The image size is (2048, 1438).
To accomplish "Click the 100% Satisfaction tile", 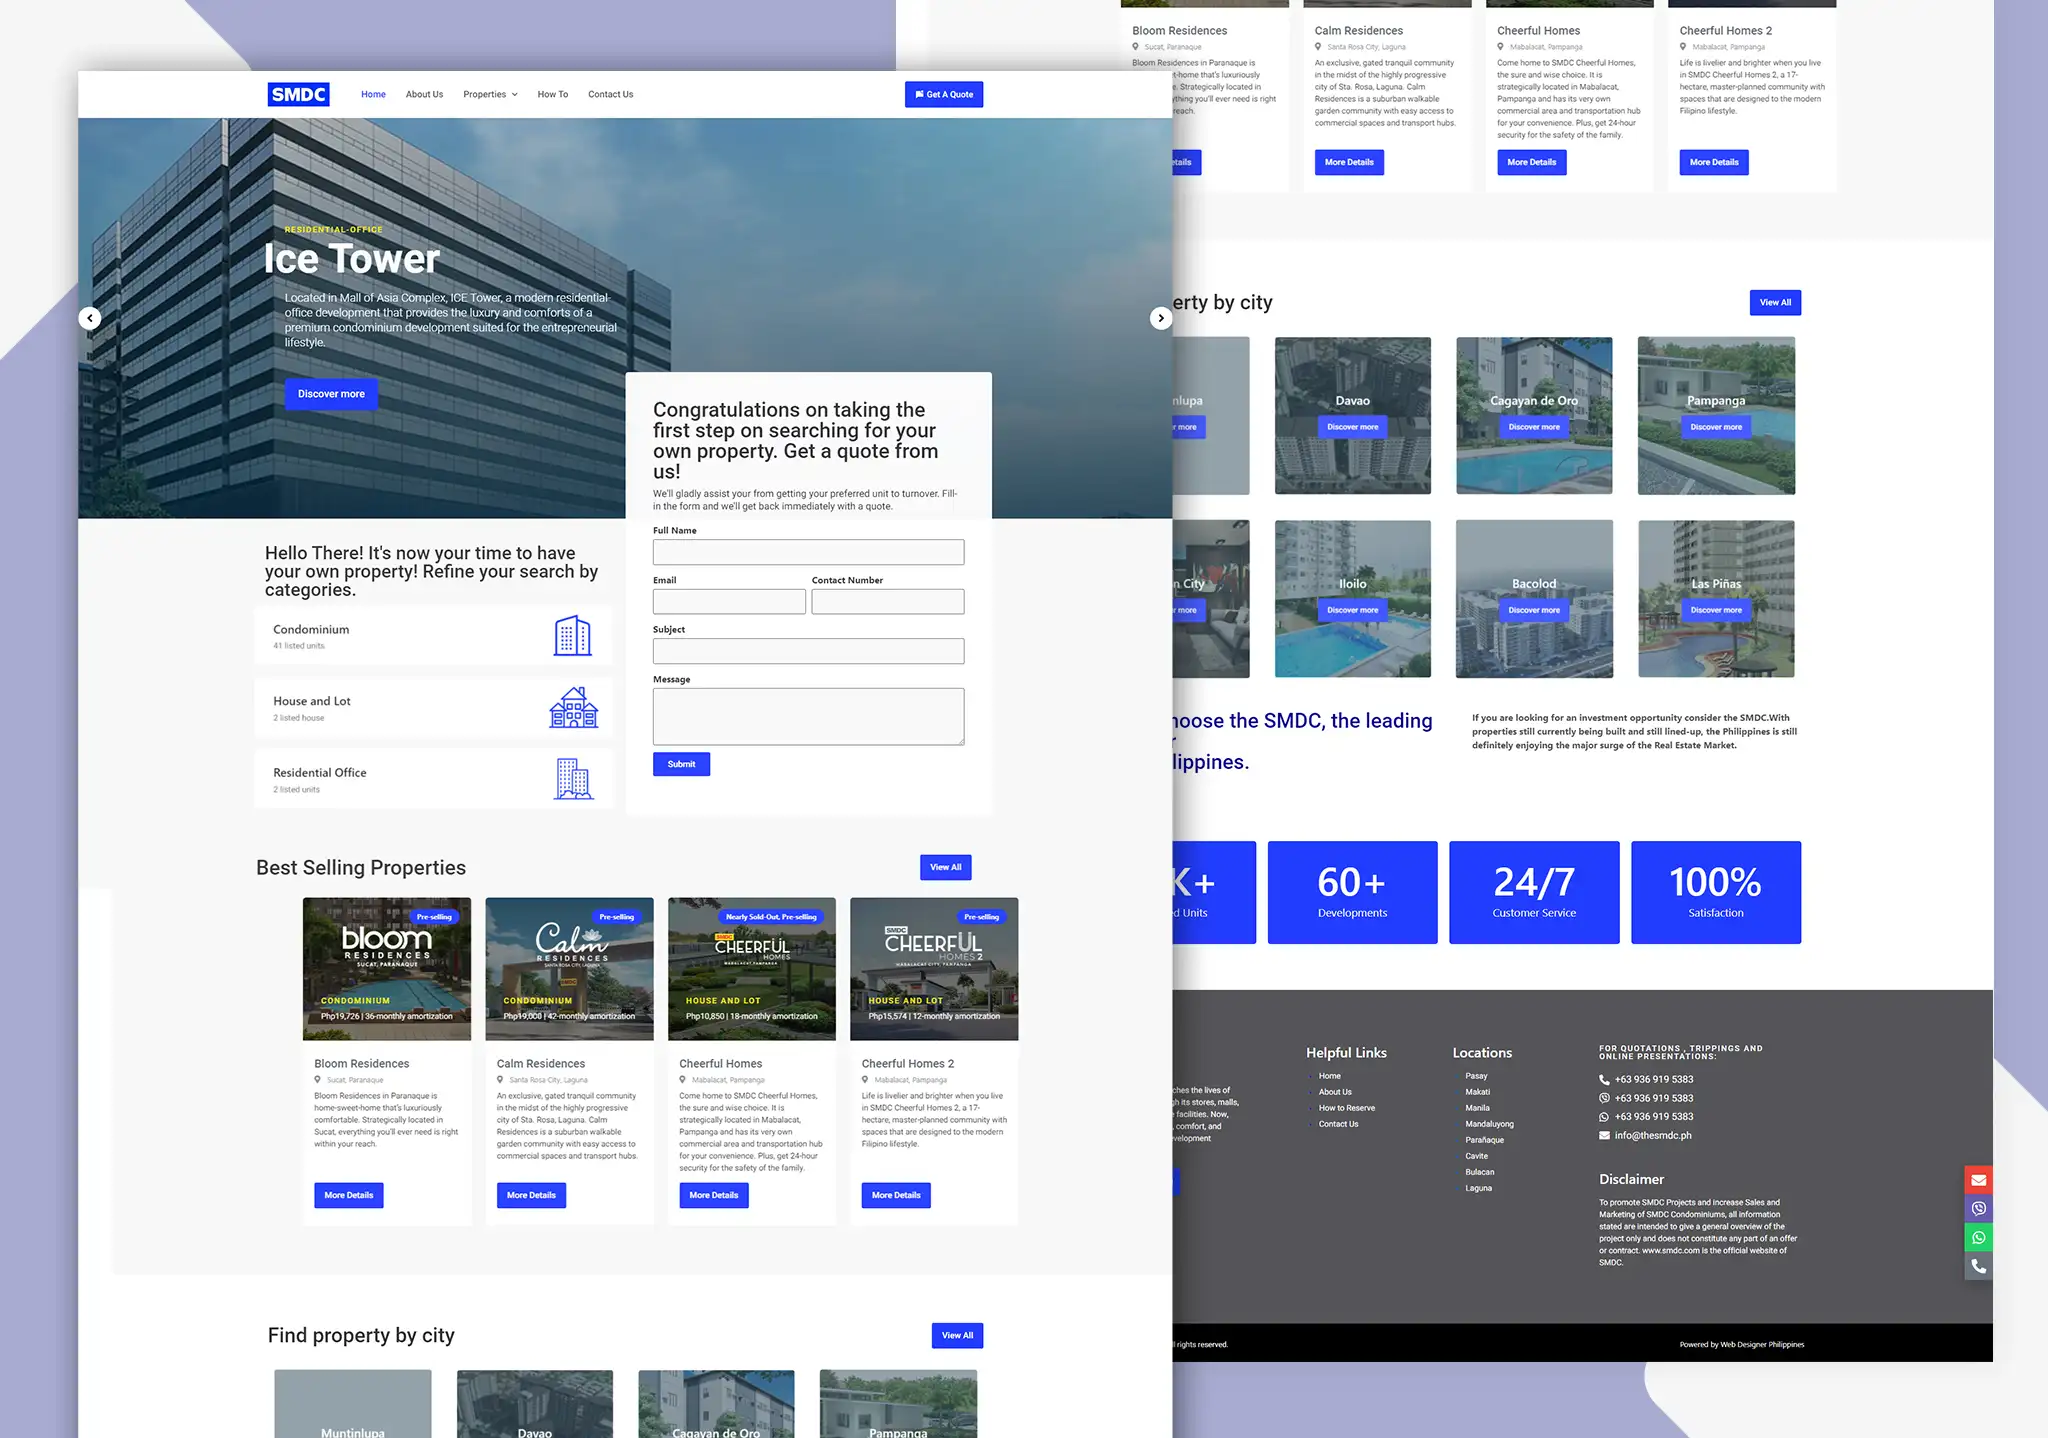I will (x=1716, y=892).
